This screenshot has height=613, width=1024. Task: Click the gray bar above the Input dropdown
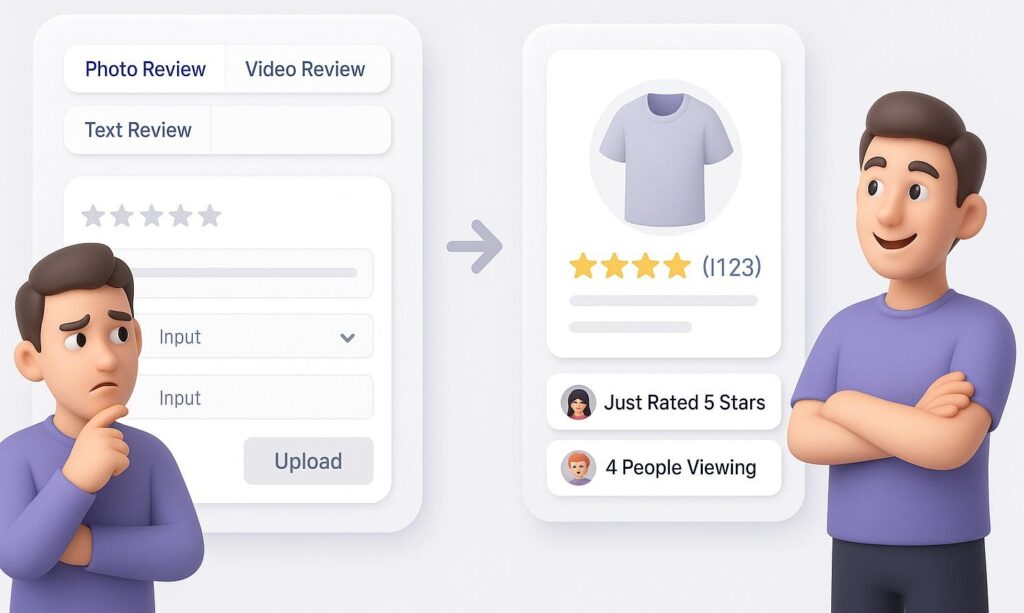point(250,273)
